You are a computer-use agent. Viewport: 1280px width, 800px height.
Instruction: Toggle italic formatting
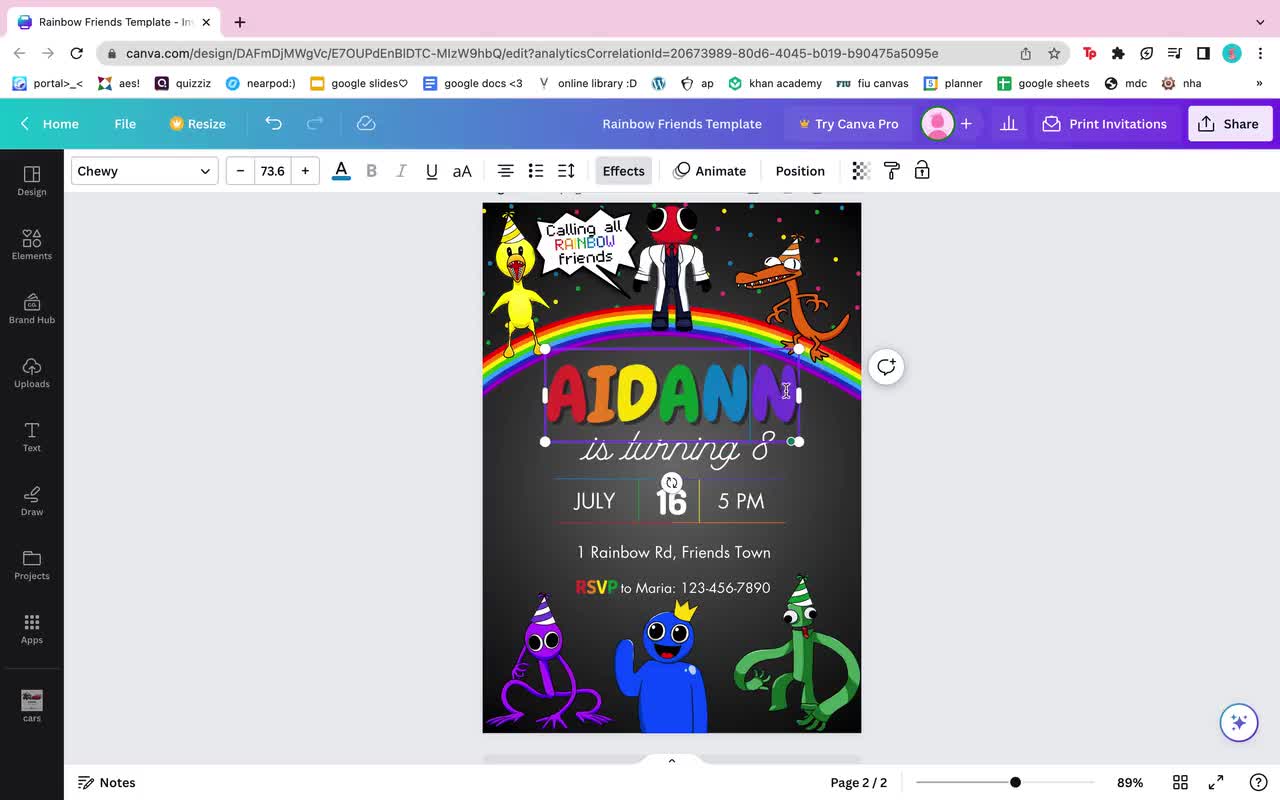pyautogui.click(x=401, y=171)
